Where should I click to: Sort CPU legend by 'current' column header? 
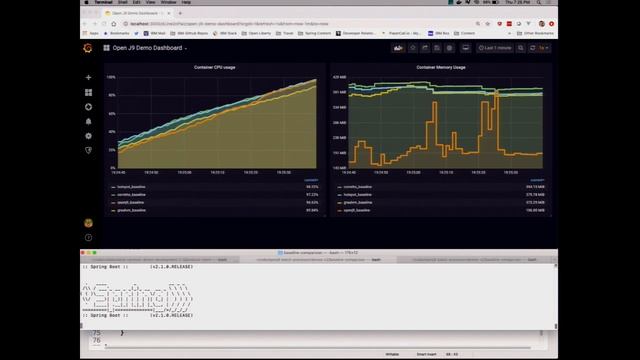311,180
